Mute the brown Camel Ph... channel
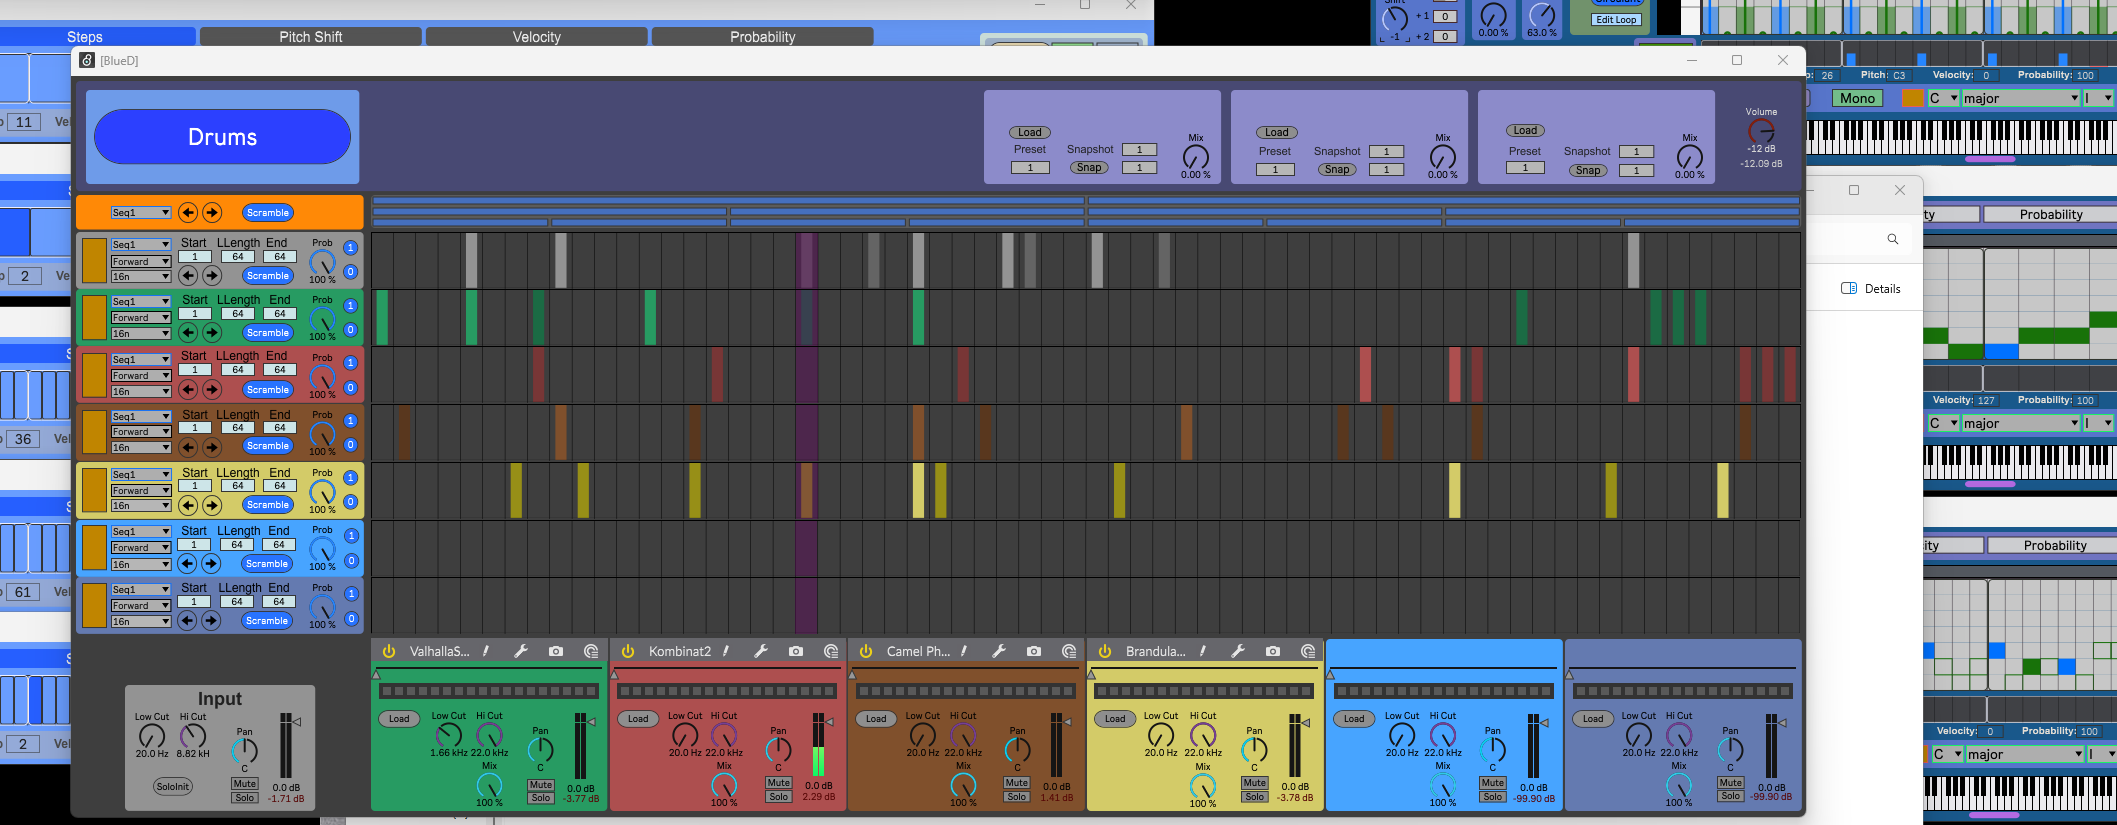2117x825 pixels. pos(1017,783)
